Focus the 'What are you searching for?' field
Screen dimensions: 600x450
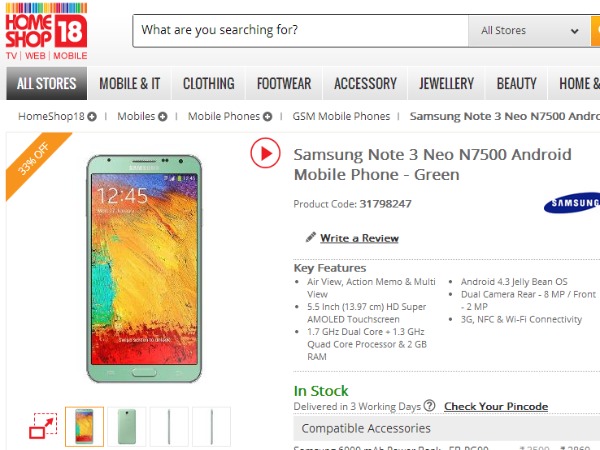300,31
